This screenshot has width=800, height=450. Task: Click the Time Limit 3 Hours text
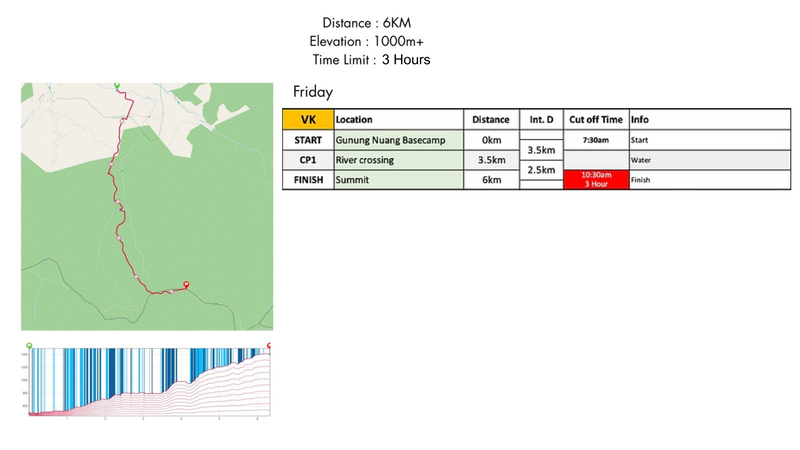pos(371,60)
